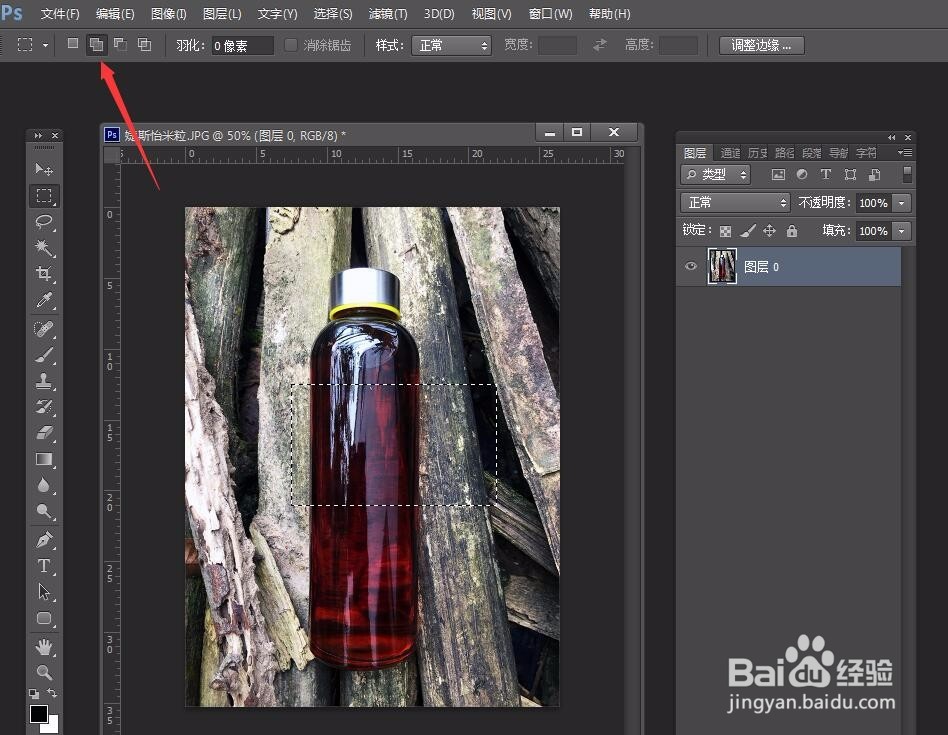This screenshot has width=948, height=735.
Task: Toggle lock position
Action: point(769,230)
